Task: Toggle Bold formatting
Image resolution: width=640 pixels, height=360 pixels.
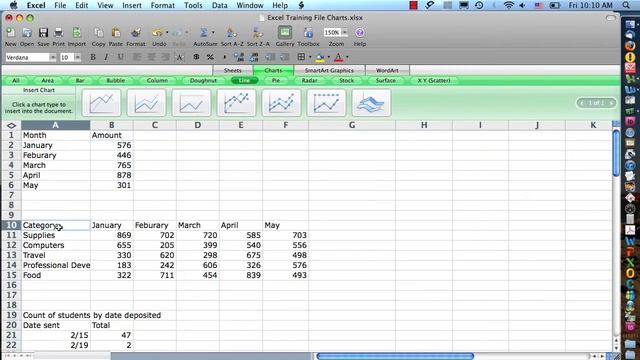Action: coord(93,57)
